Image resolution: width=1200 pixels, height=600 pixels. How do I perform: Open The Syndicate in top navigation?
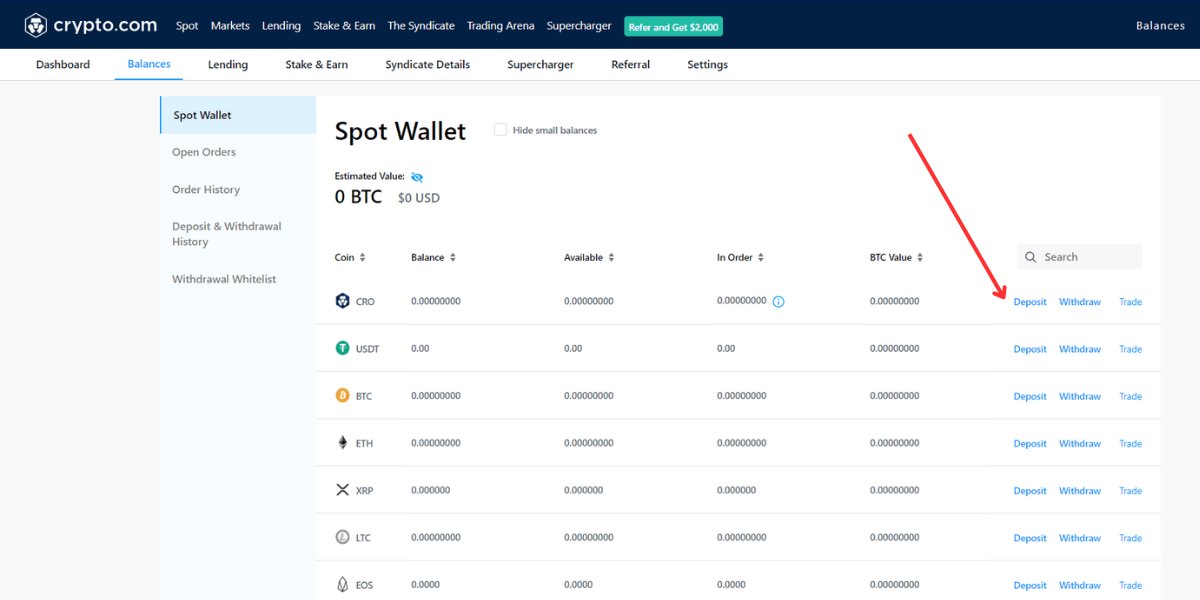[421, 26]
